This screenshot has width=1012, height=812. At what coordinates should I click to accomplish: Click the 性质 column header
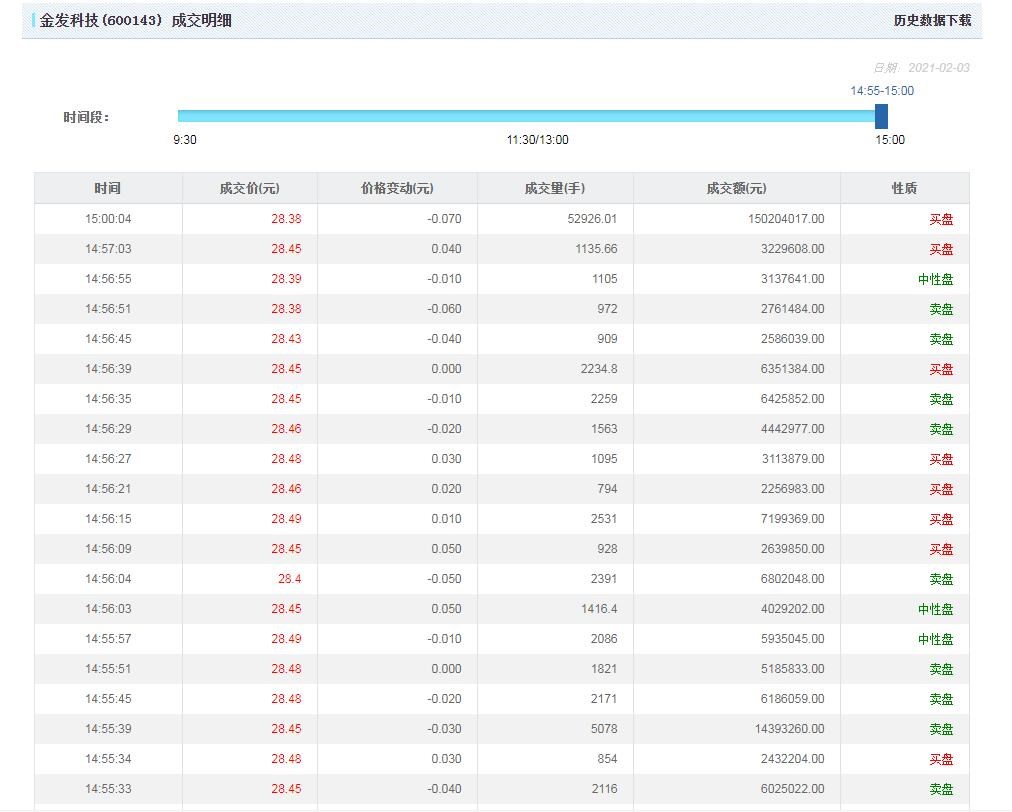[x=904, y=188]
